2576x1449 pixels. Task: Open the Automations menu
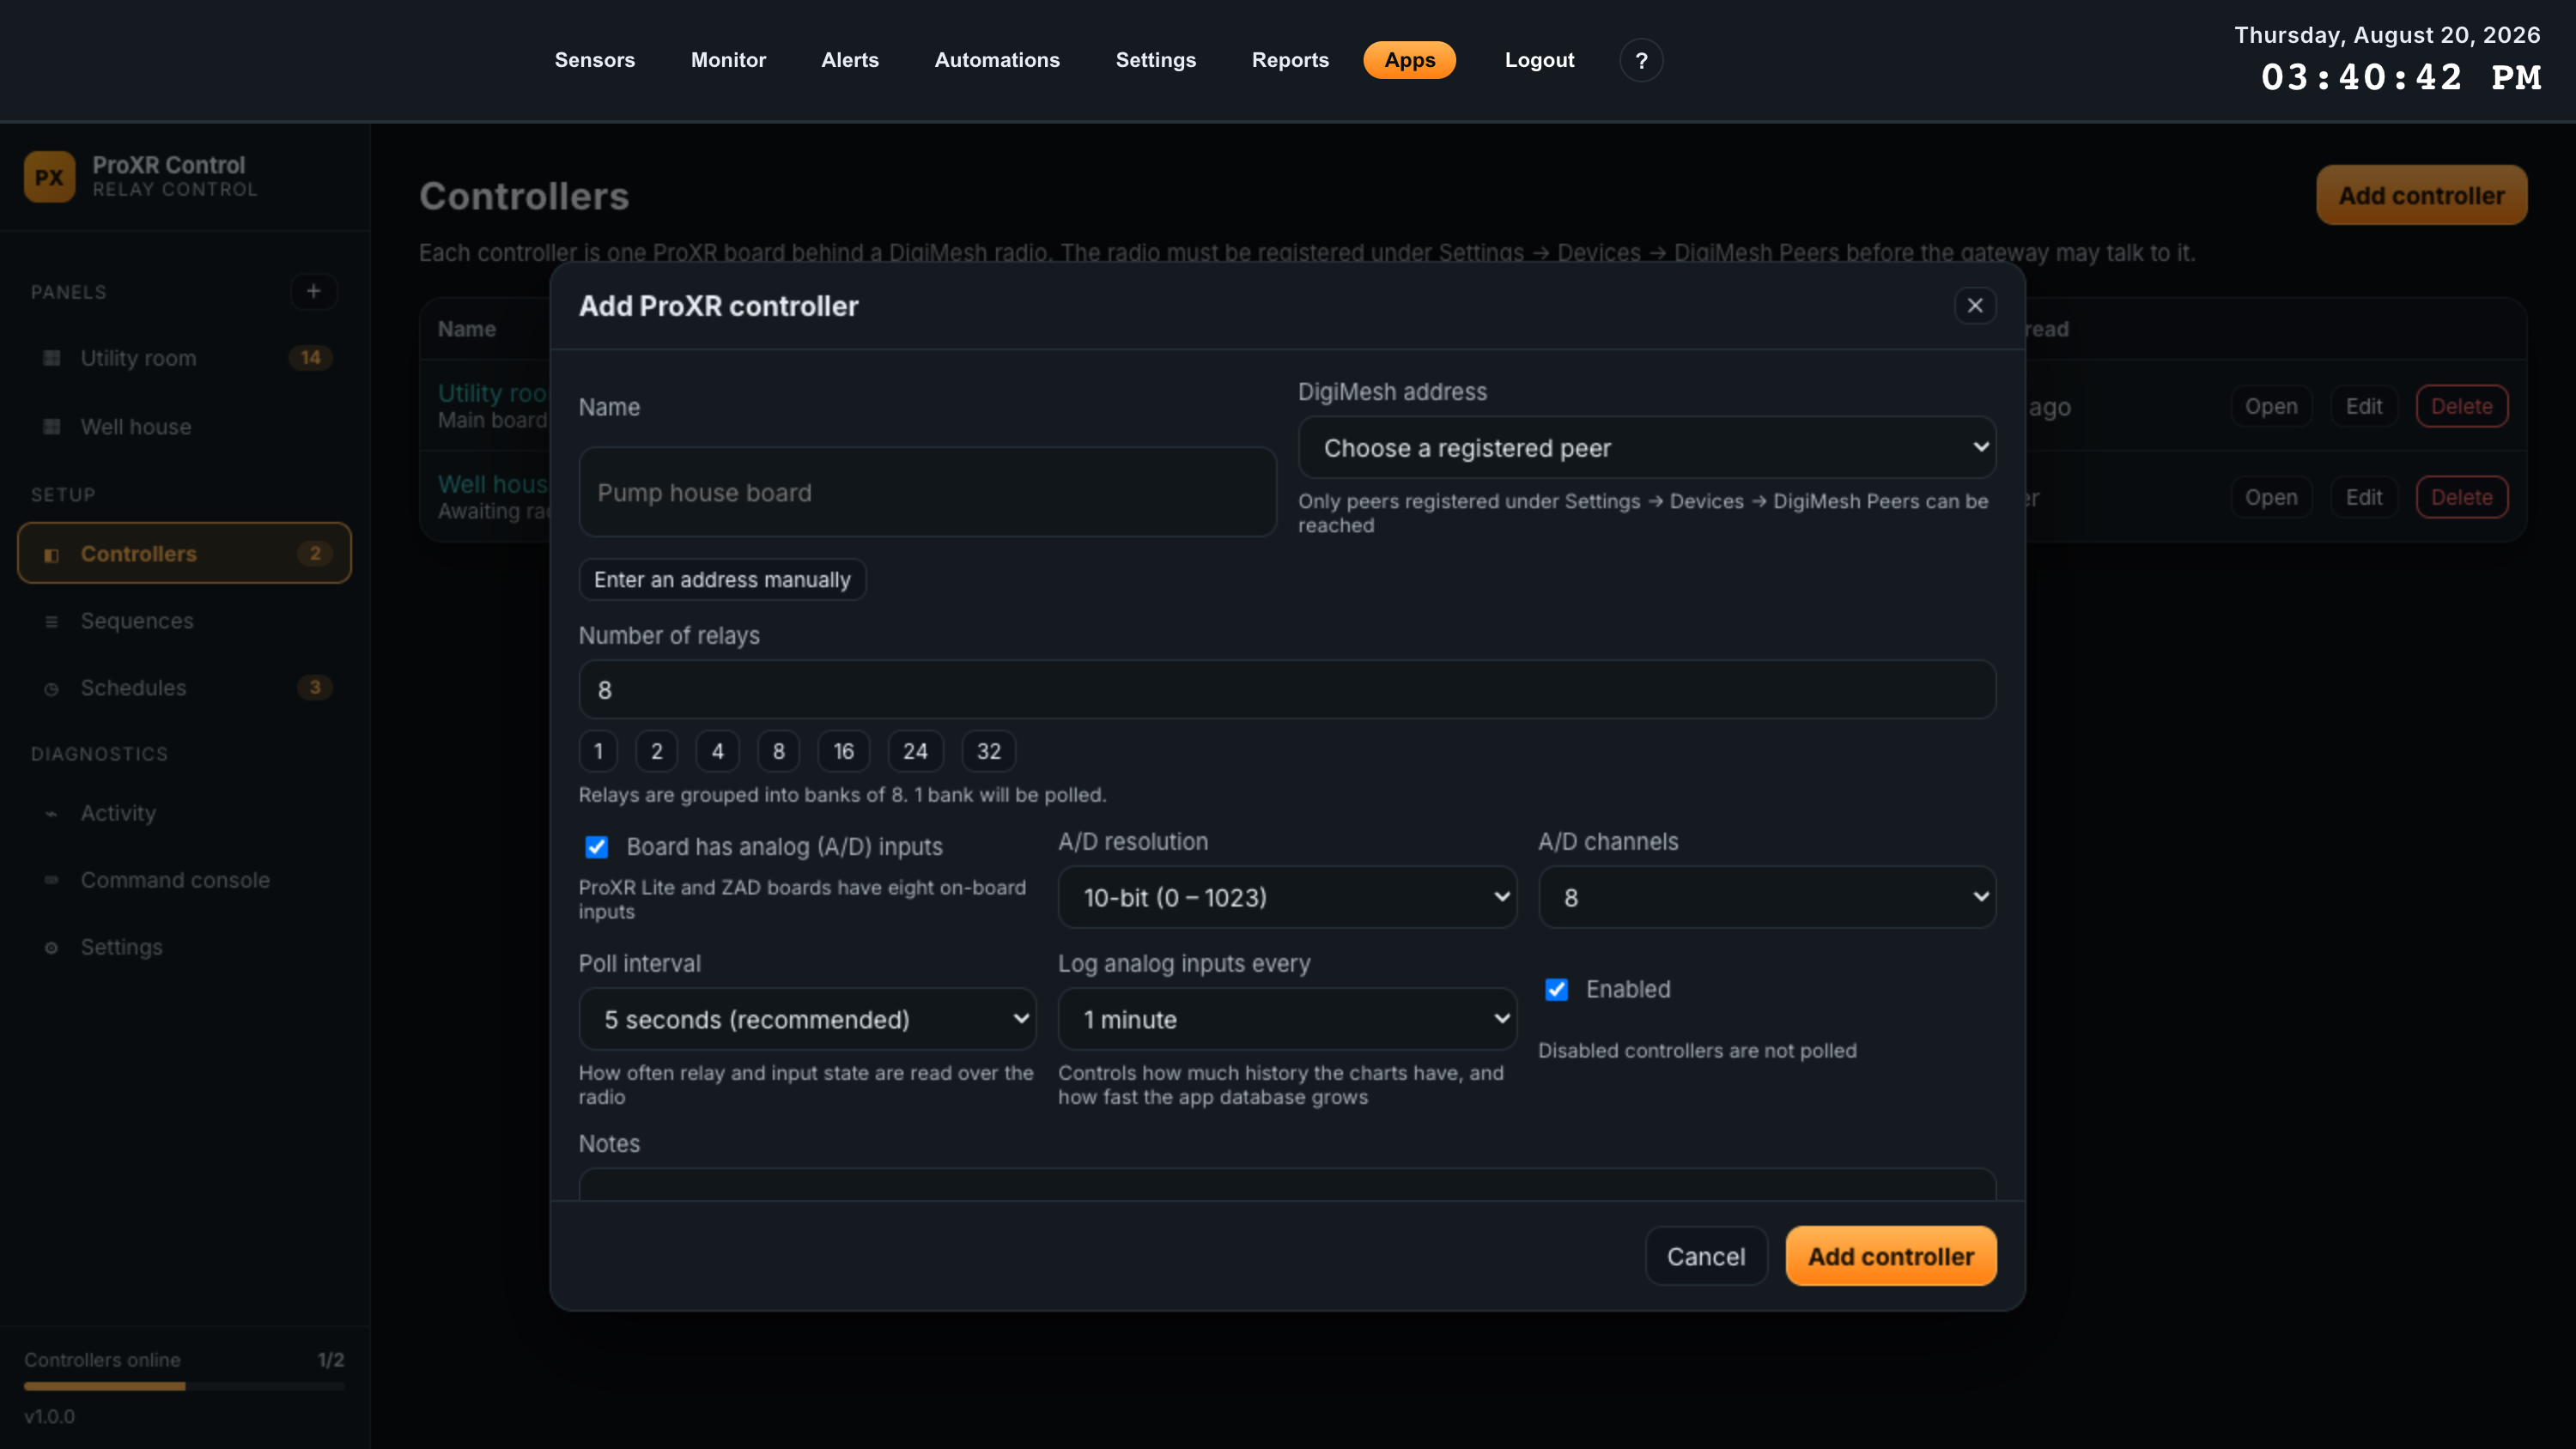click(997, 60)
